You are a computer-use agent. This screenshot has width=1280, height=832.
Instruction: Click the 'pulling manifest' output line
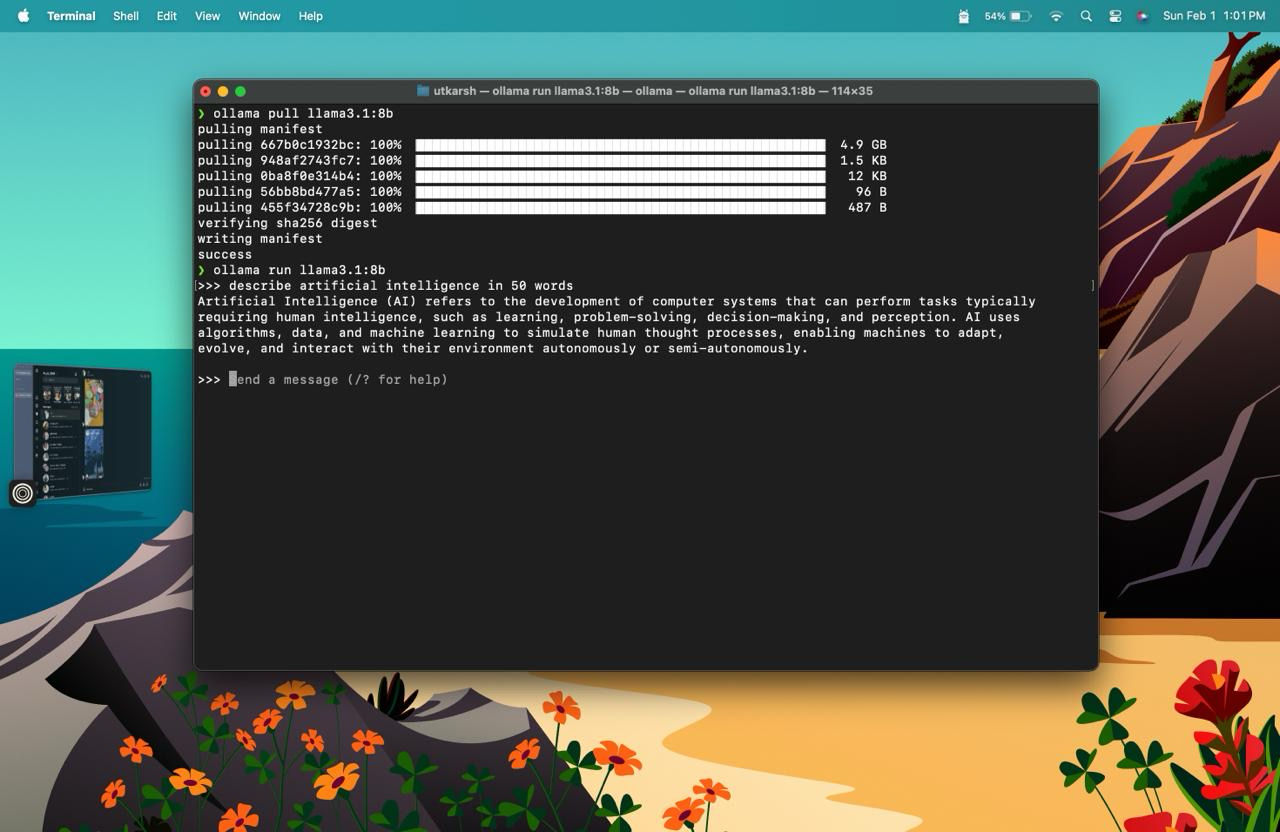pos(260,129)
